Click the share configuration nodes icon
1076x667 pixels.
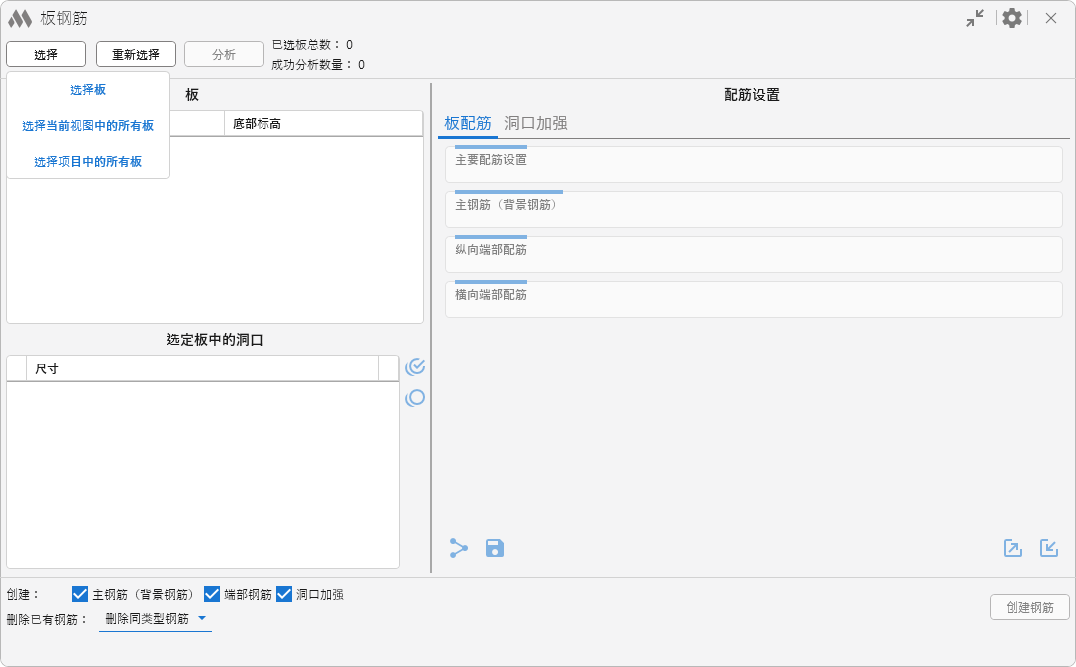coord(459,548)
